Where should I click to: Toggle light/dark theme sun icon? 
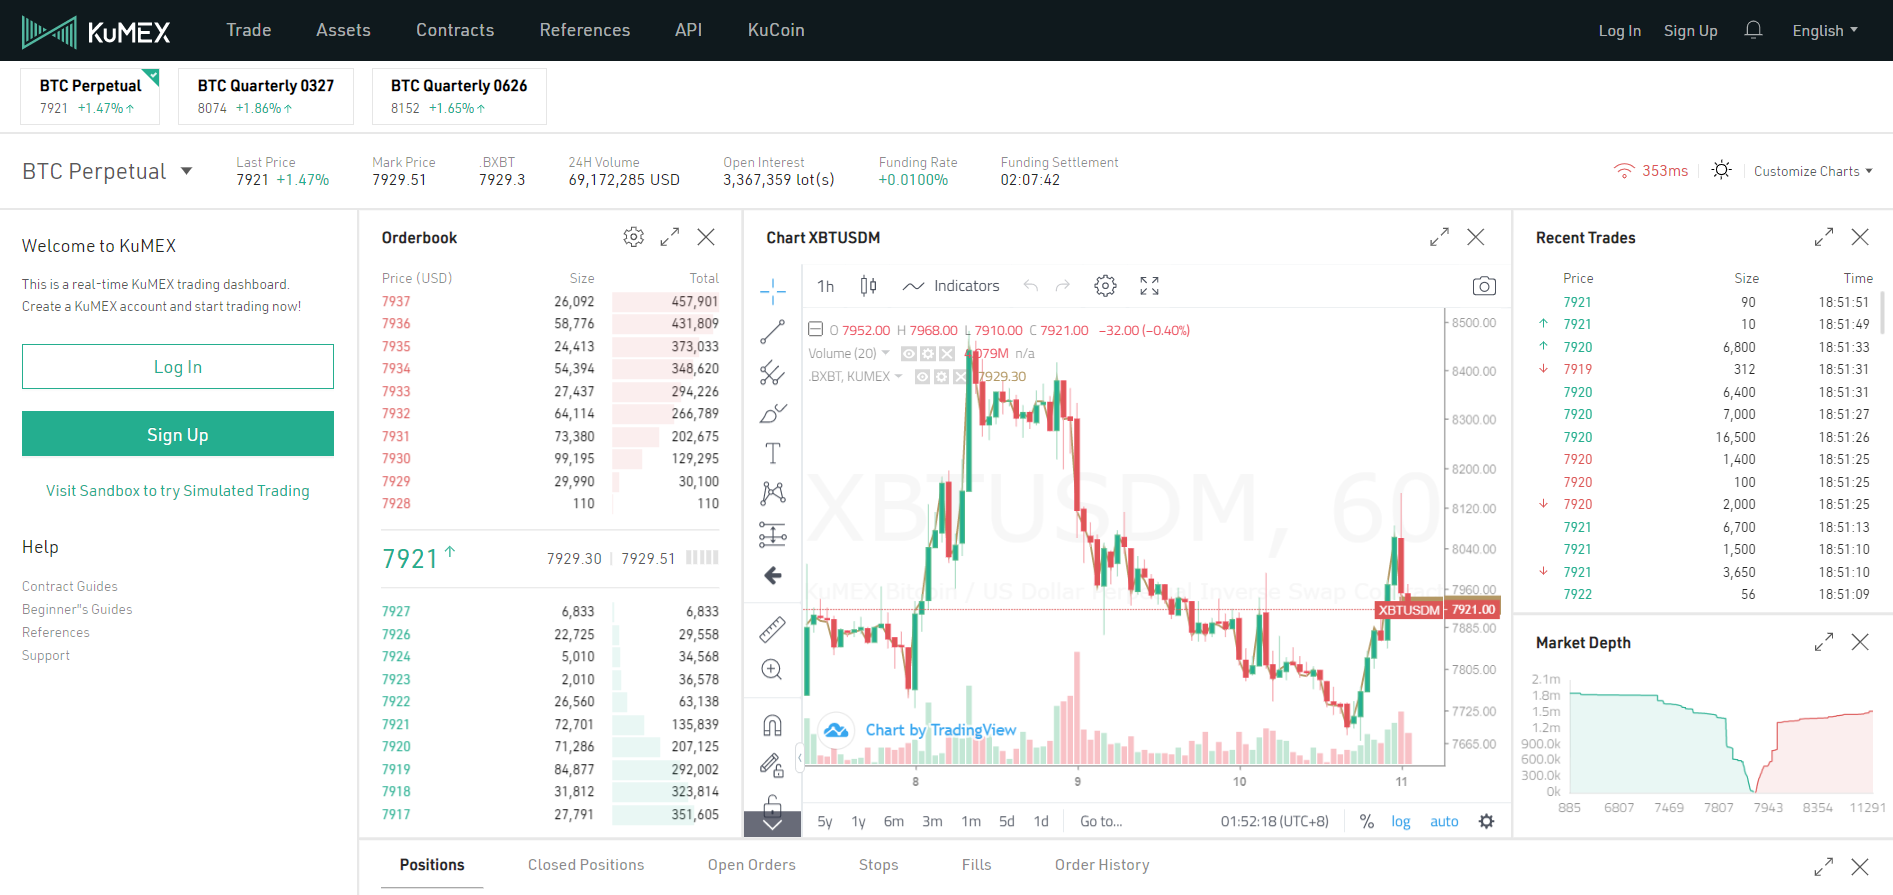coord(1721,170)
